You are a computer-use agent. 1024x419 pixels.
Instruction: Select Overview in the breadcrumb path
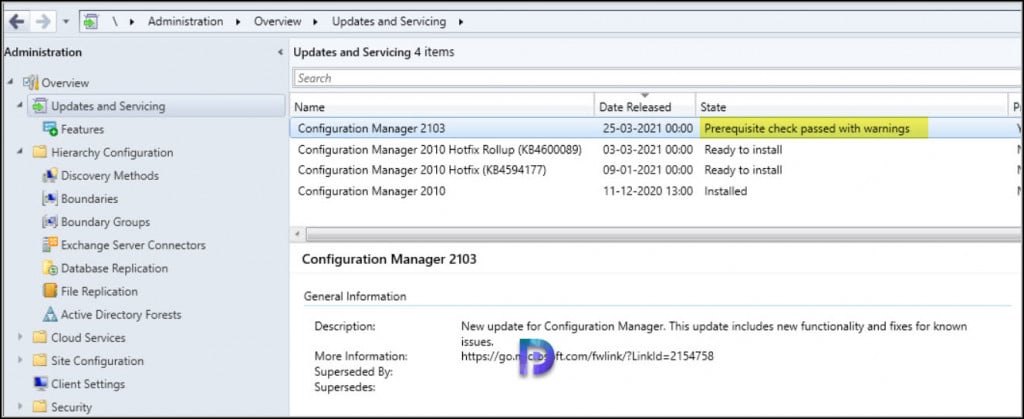click(x=278, y=22)
